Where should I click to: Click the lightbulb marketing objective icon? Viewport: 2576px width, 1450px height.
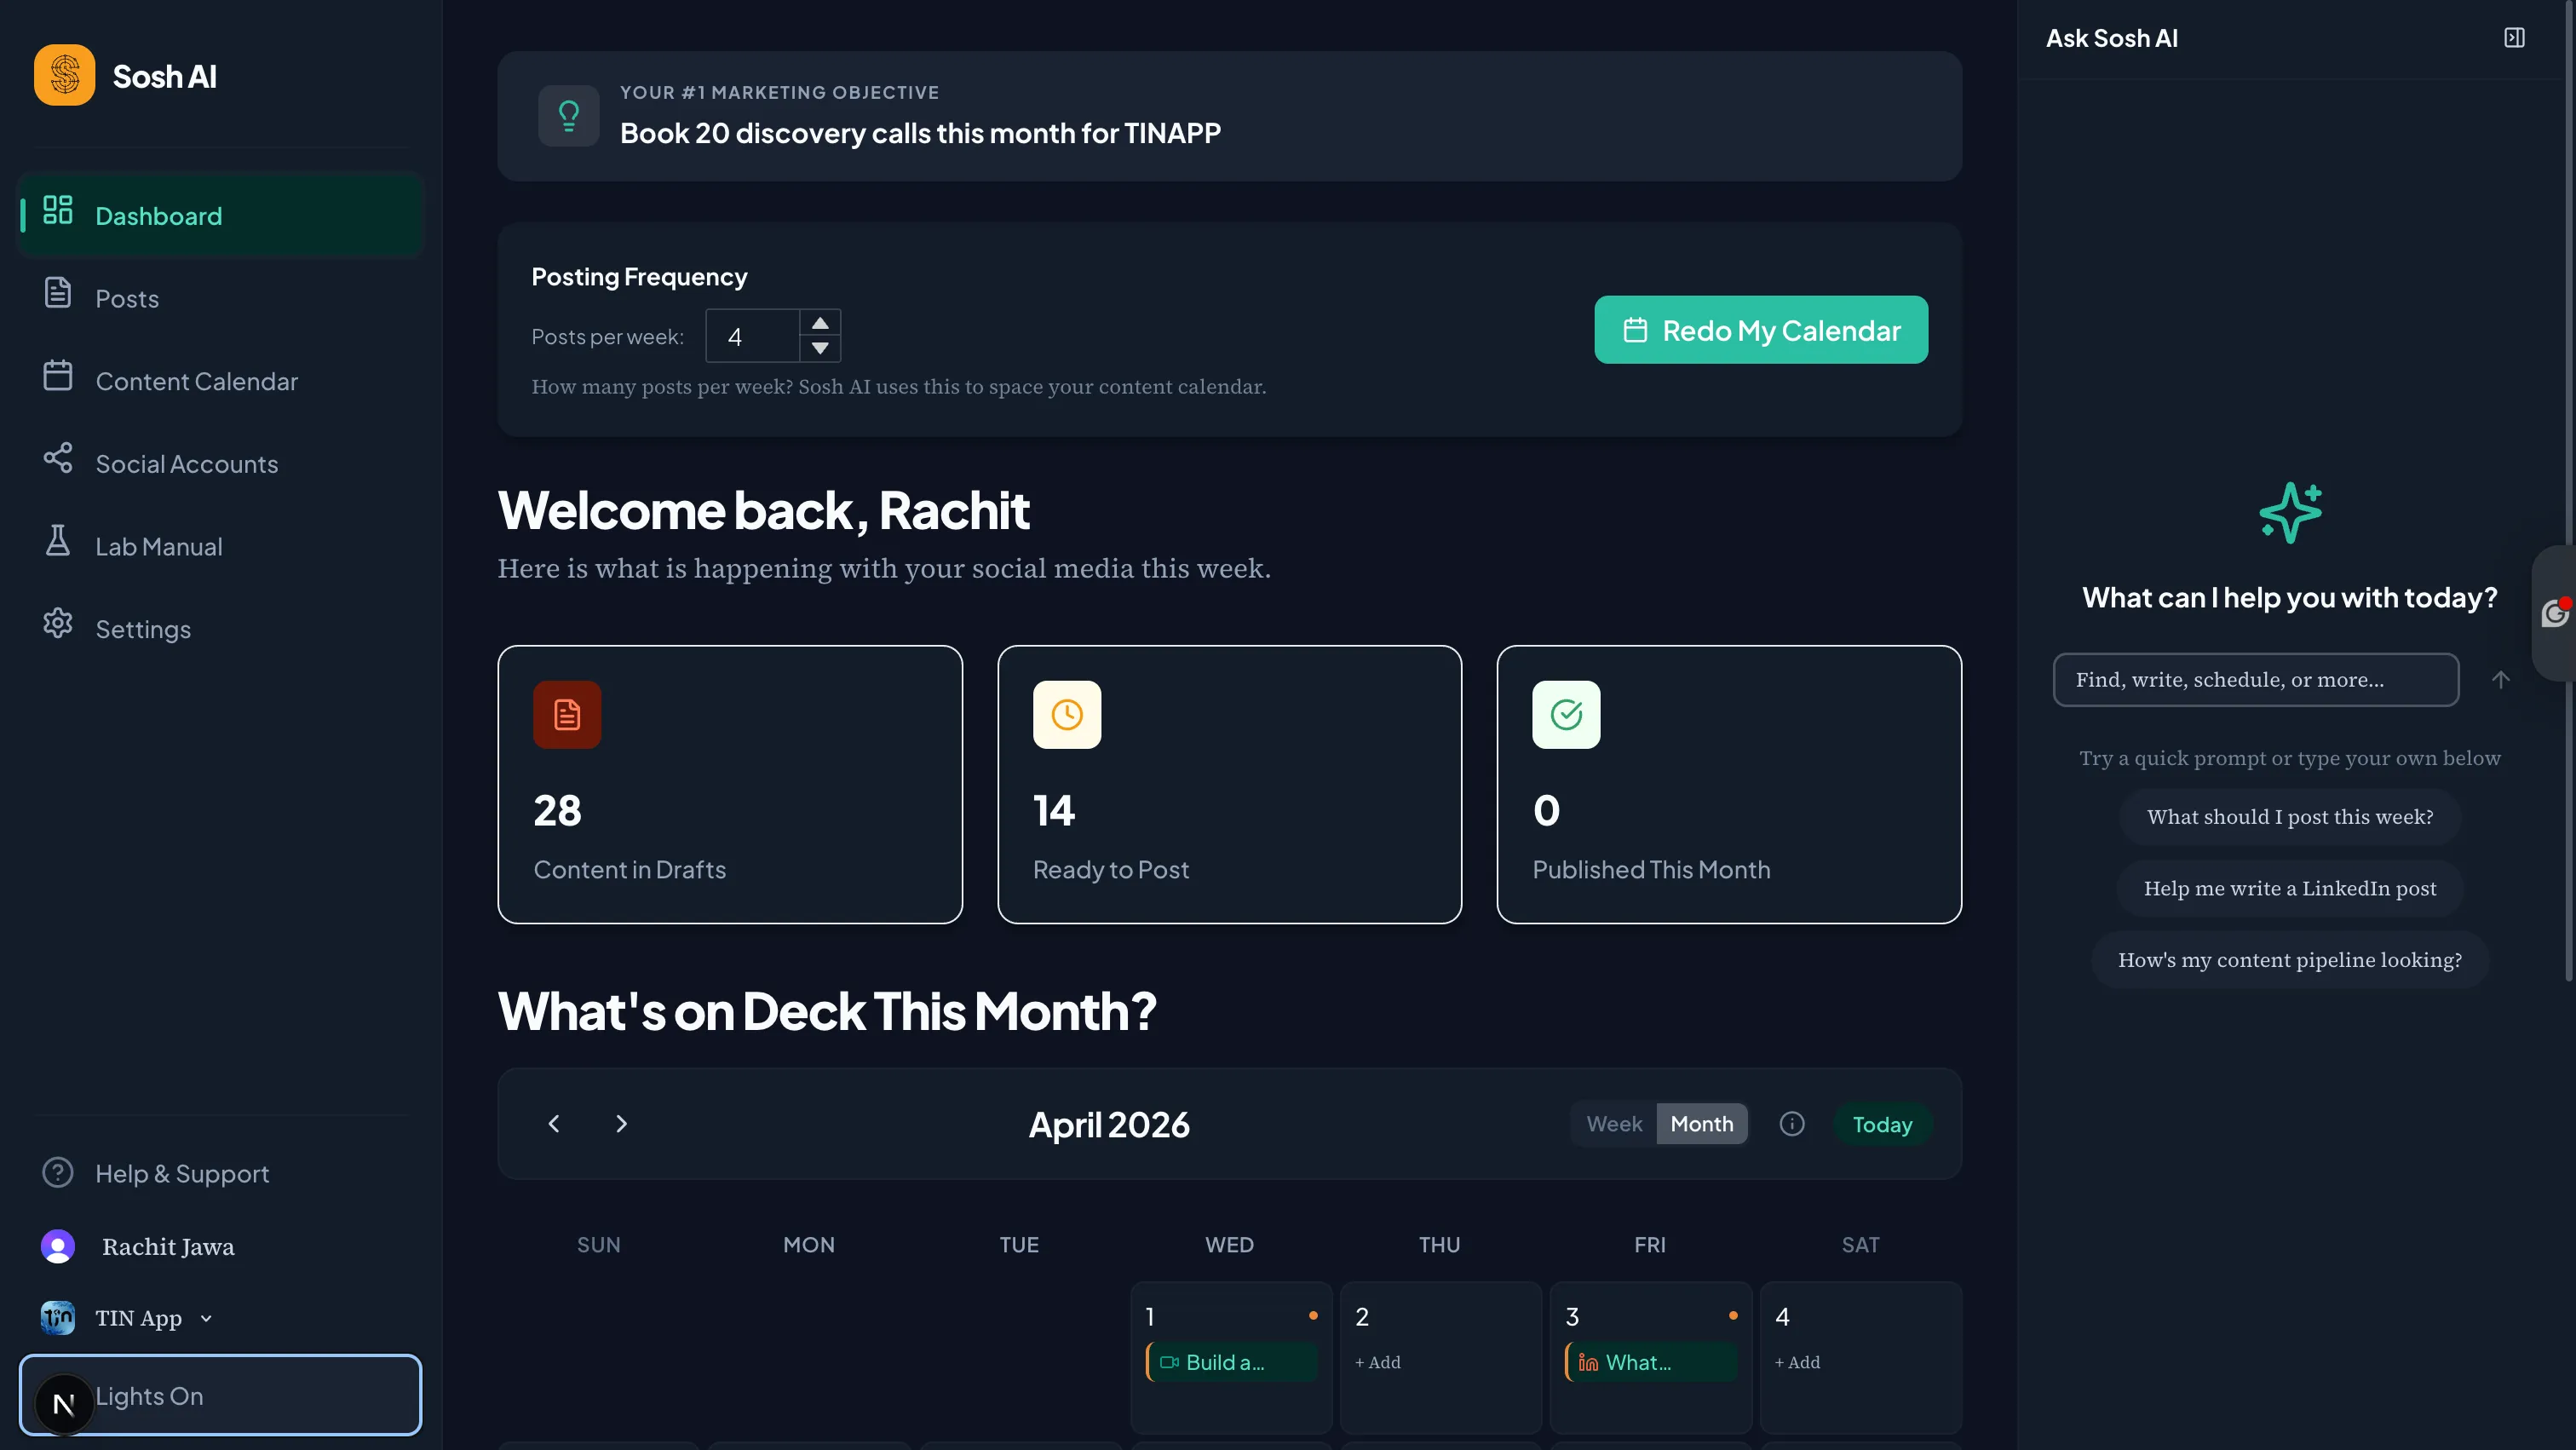(x=569, y=116)
